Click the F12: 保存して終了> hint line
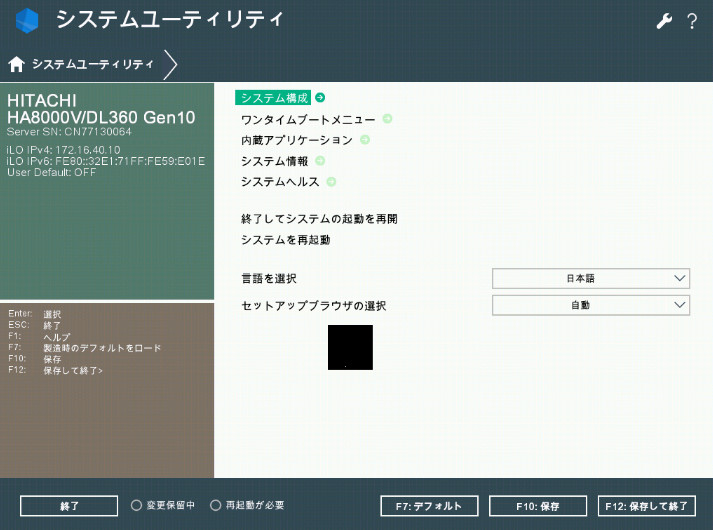The height and width of the screenshot is (530, 713). point(55,370)
